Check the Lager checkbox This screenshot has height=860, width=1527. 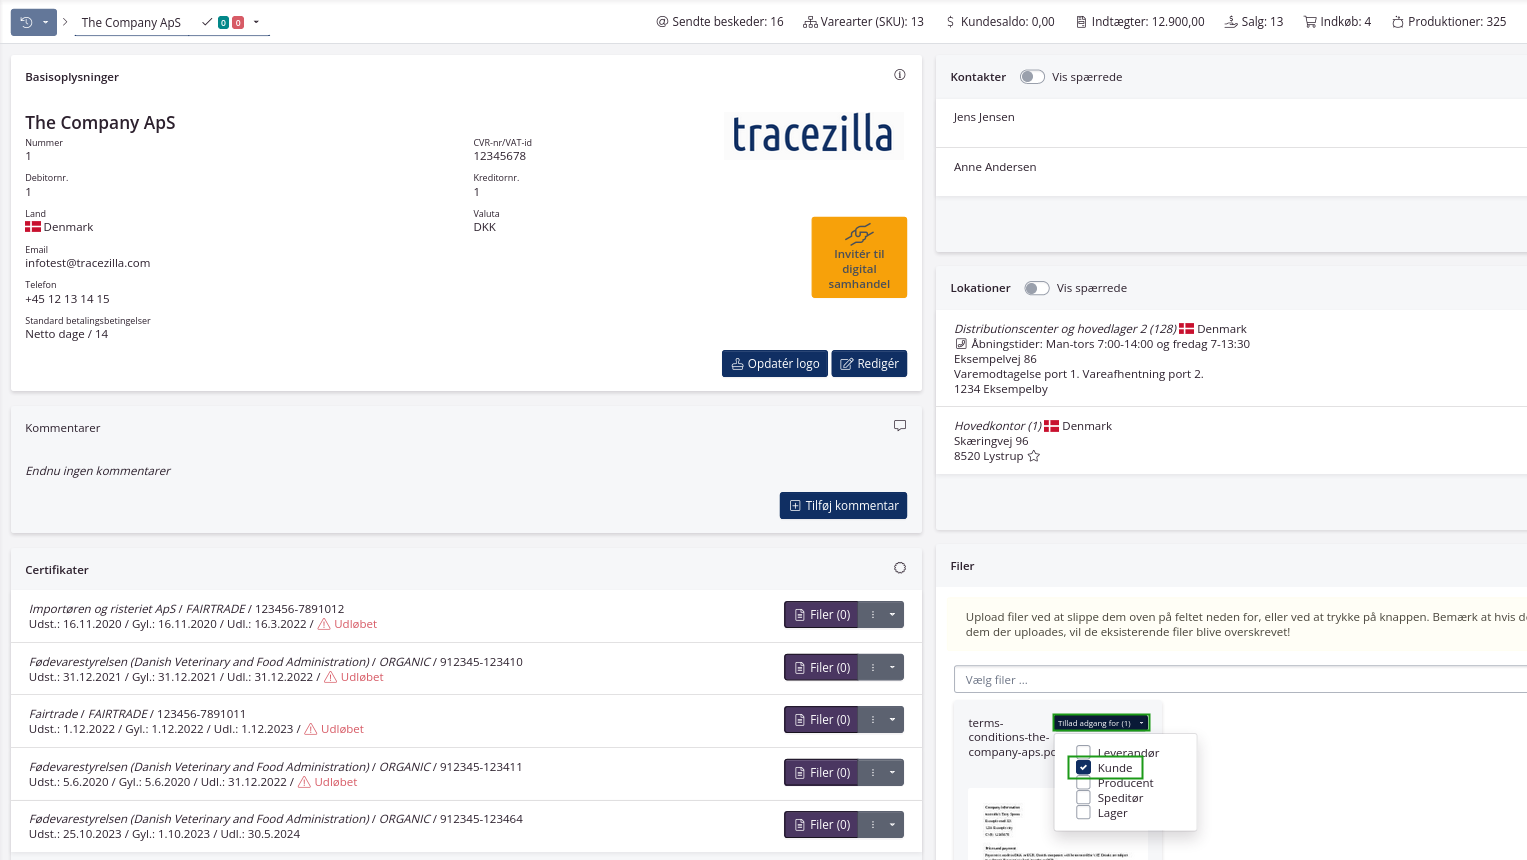[1083, 813]
